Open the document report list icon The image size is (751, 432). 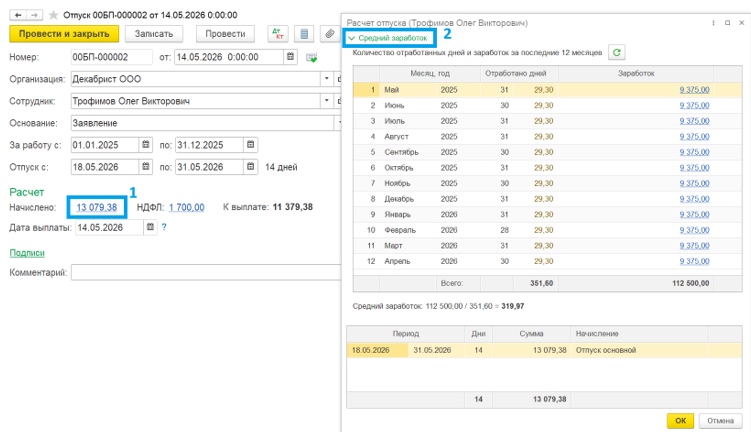304,34
